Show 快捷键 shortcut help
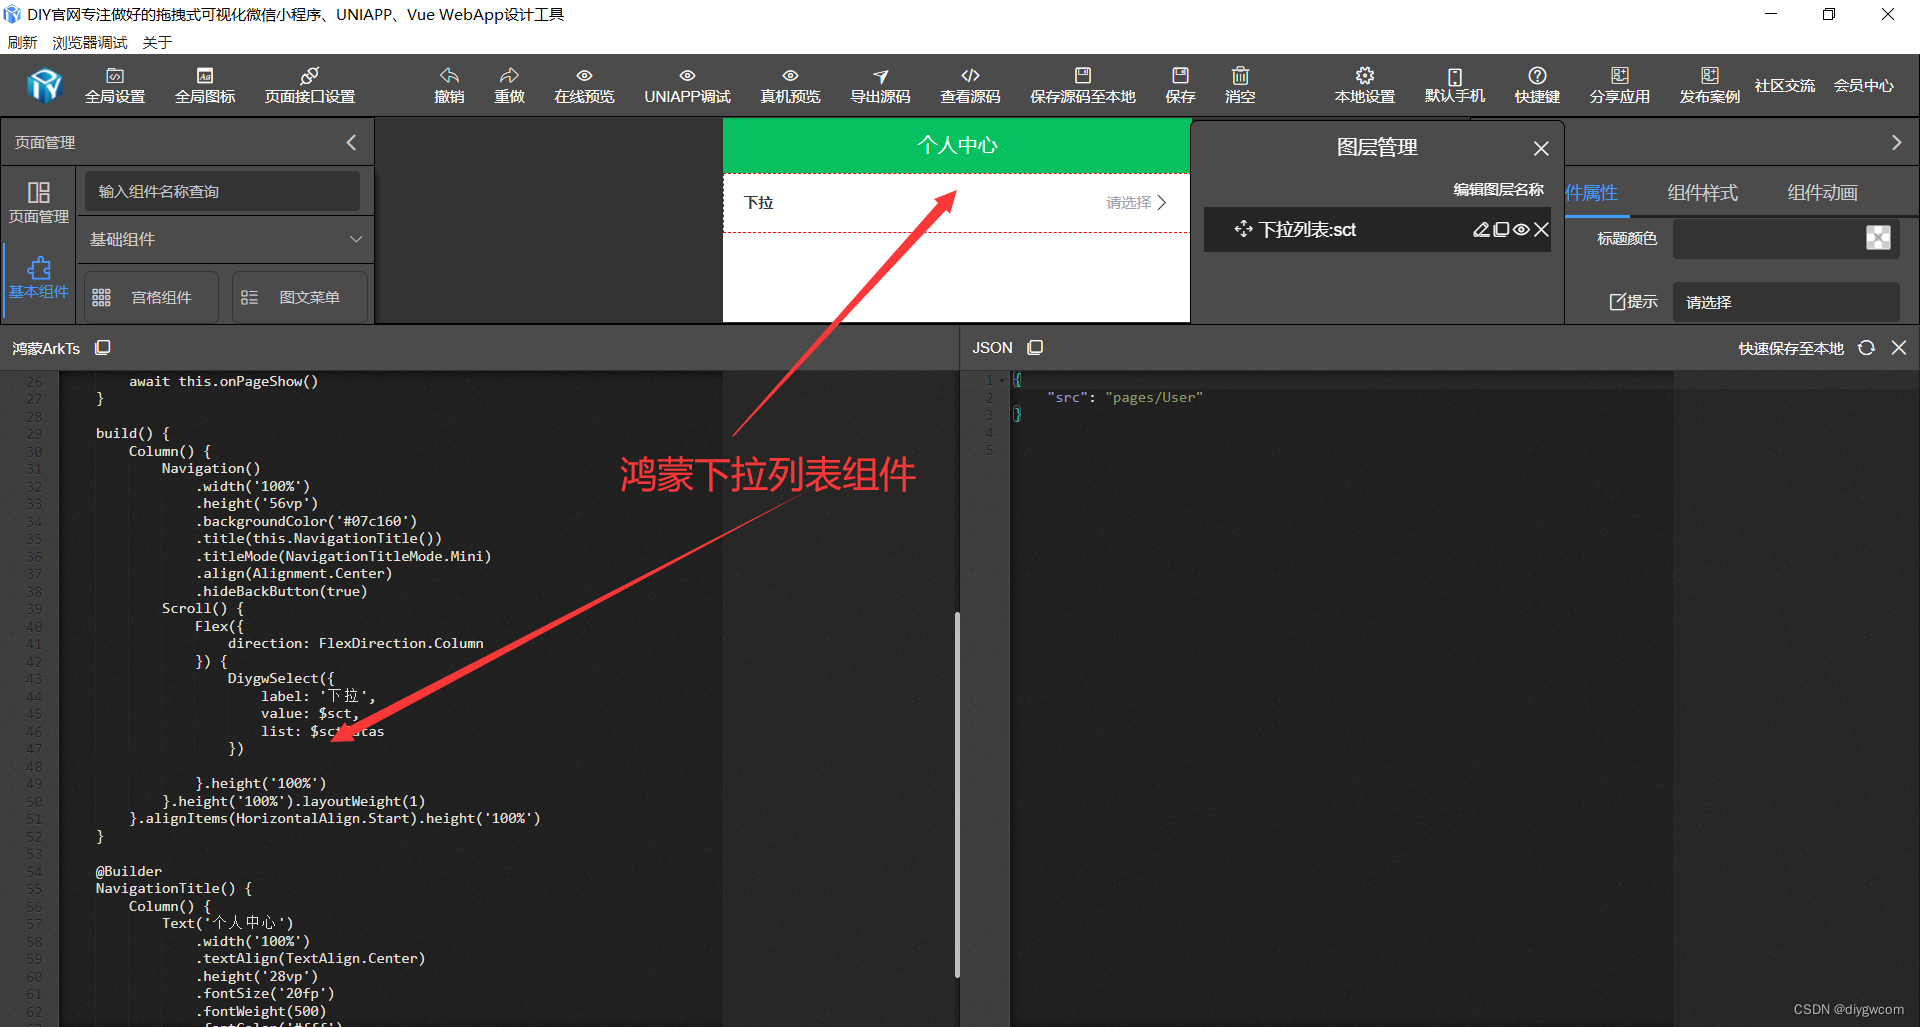The image size is (1920, 1027). tap(1537, 85)
